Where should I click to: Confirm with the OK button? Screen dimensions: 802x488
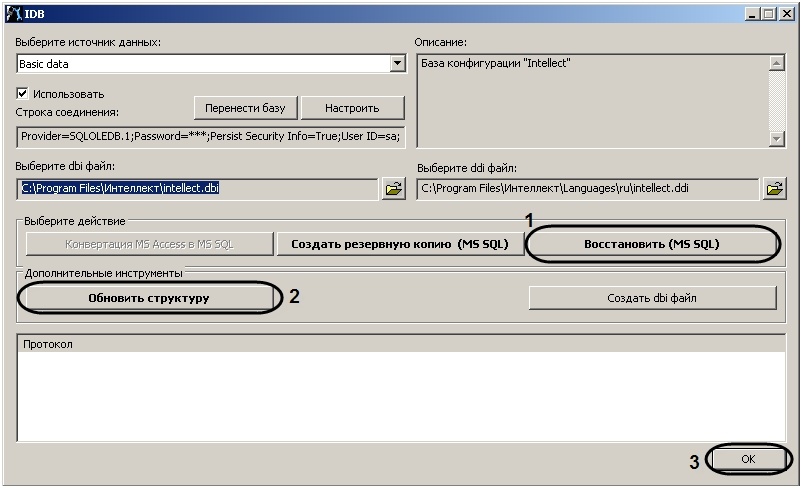pos(748,458)
